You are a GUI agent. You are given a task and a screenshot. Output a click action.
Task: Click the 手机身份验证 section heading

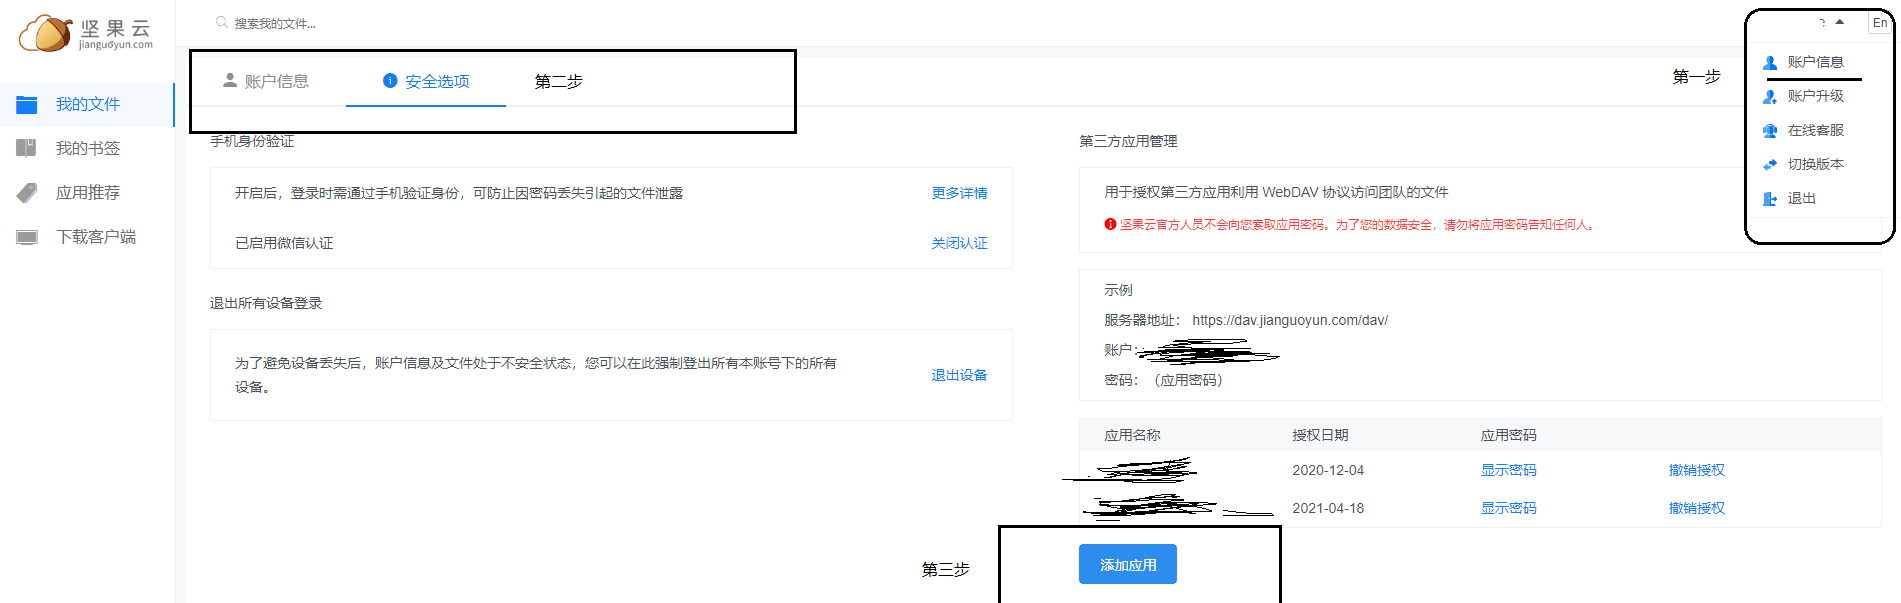tap(252, 141)
